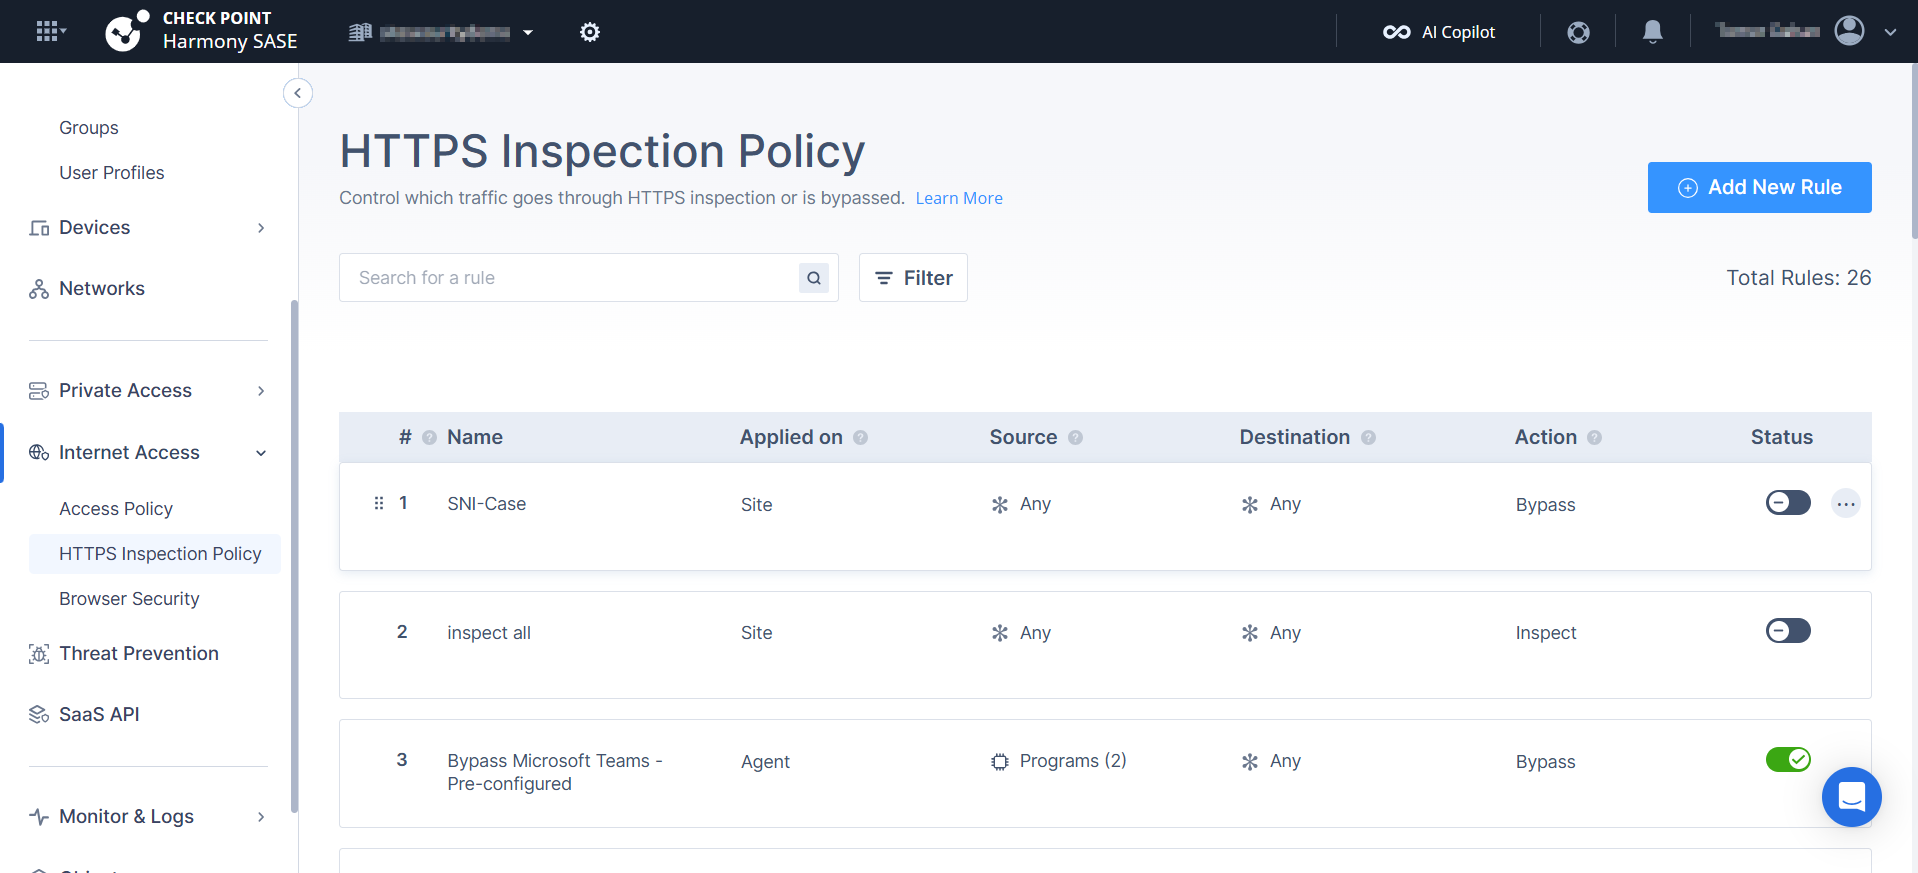Click the sidebar vertical scrollbar
Viewport: 1918px width, 873px height.
294,555
